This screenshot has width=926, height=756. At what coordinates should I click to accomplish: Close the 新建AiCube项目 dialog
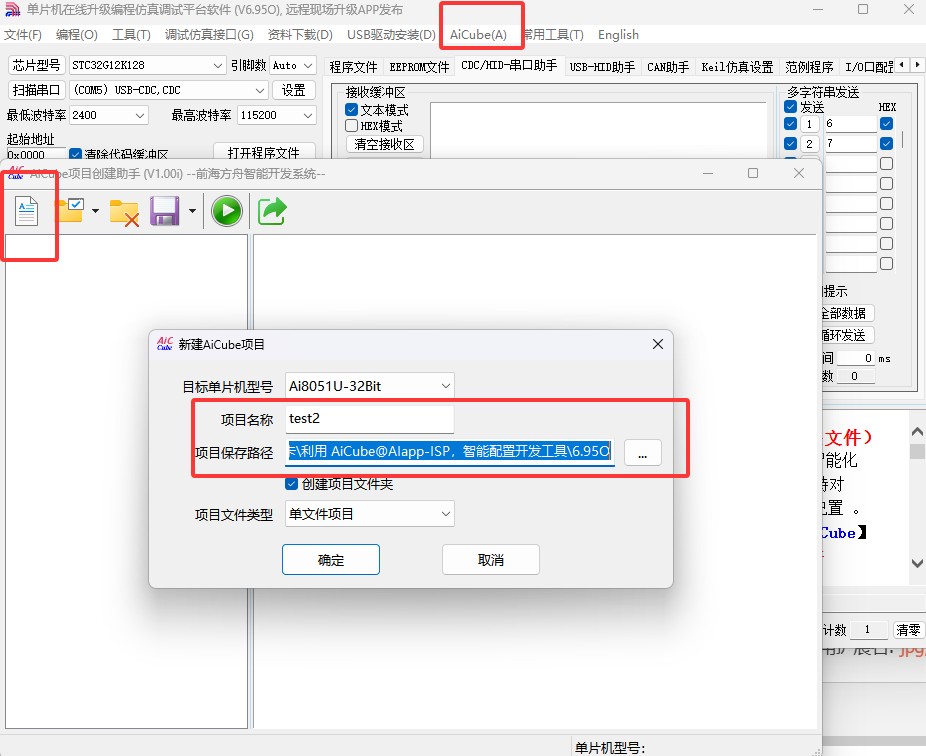tap(657, 344)
